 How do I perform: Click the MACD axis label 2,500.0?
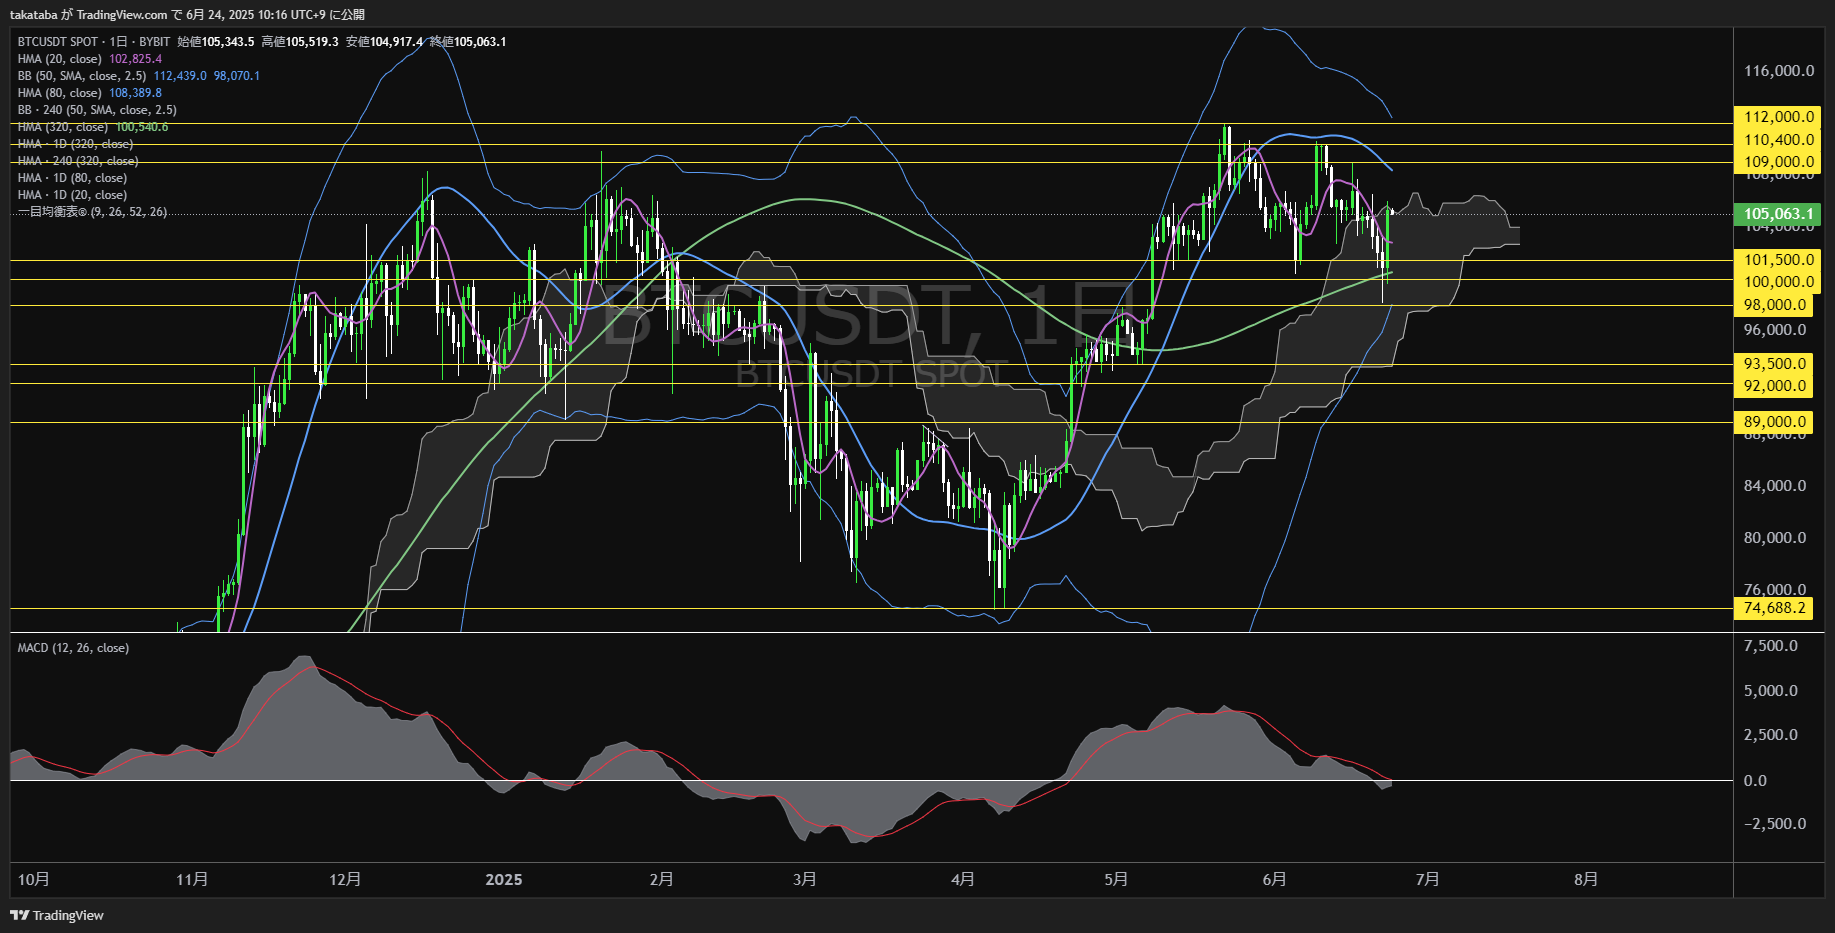point(1770,735)
